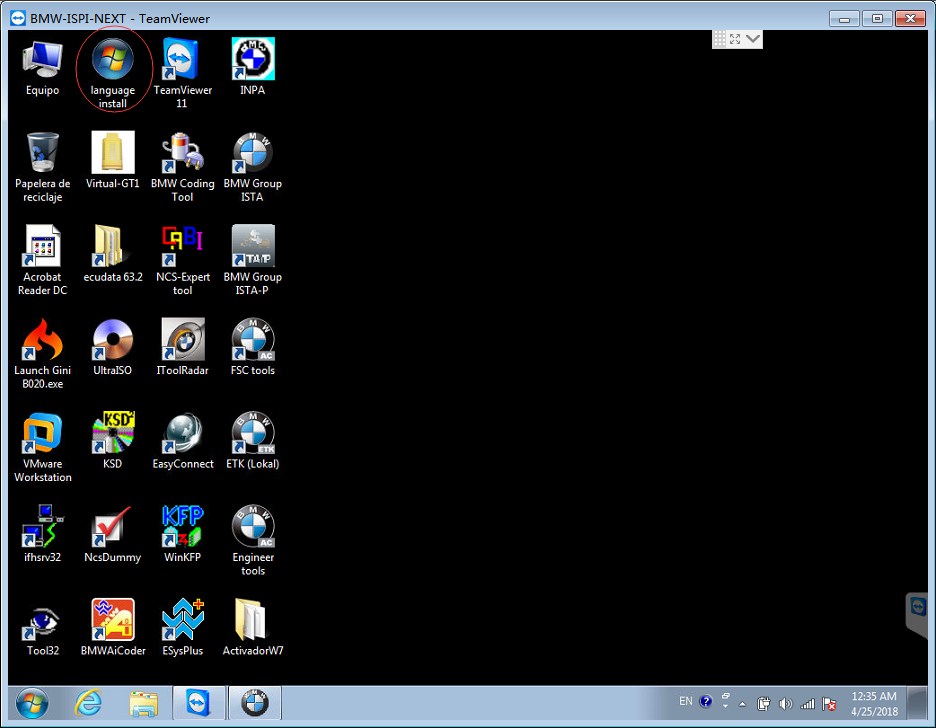This screenshot has width=936, height=728.
Task: Select the EasyConnect shortcut
Action: click(x=182, y=440)
